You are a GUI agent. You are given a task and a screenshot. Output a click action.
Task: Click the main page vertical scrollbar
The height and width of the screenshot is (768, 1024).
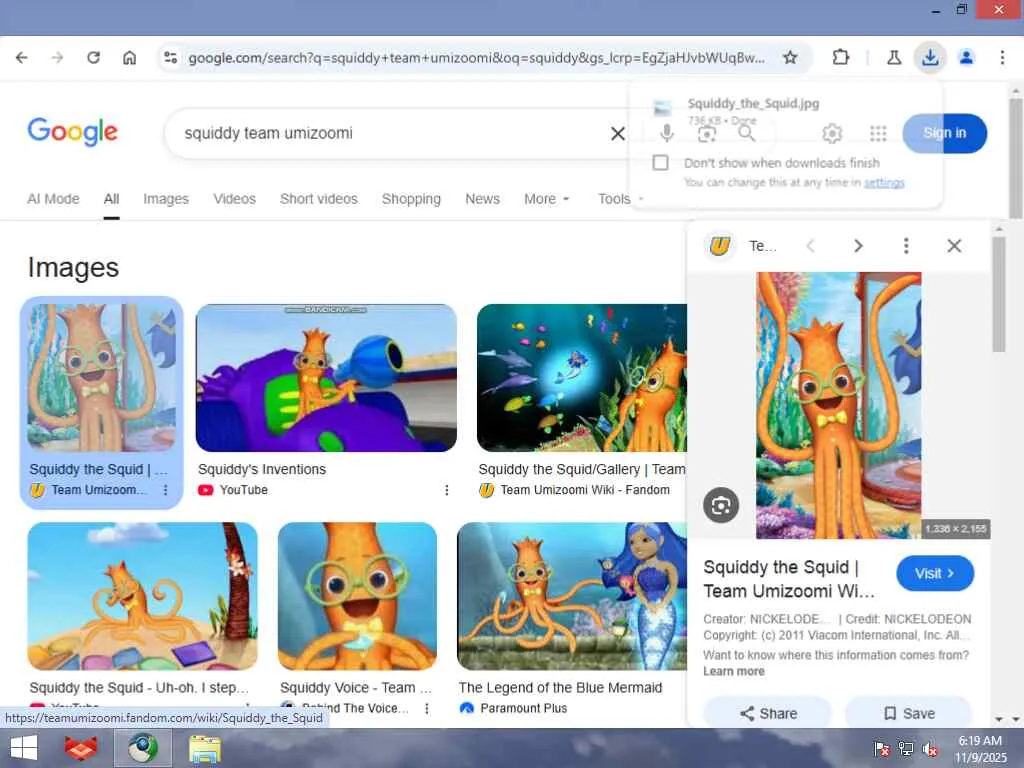[x=1016, y=158]
